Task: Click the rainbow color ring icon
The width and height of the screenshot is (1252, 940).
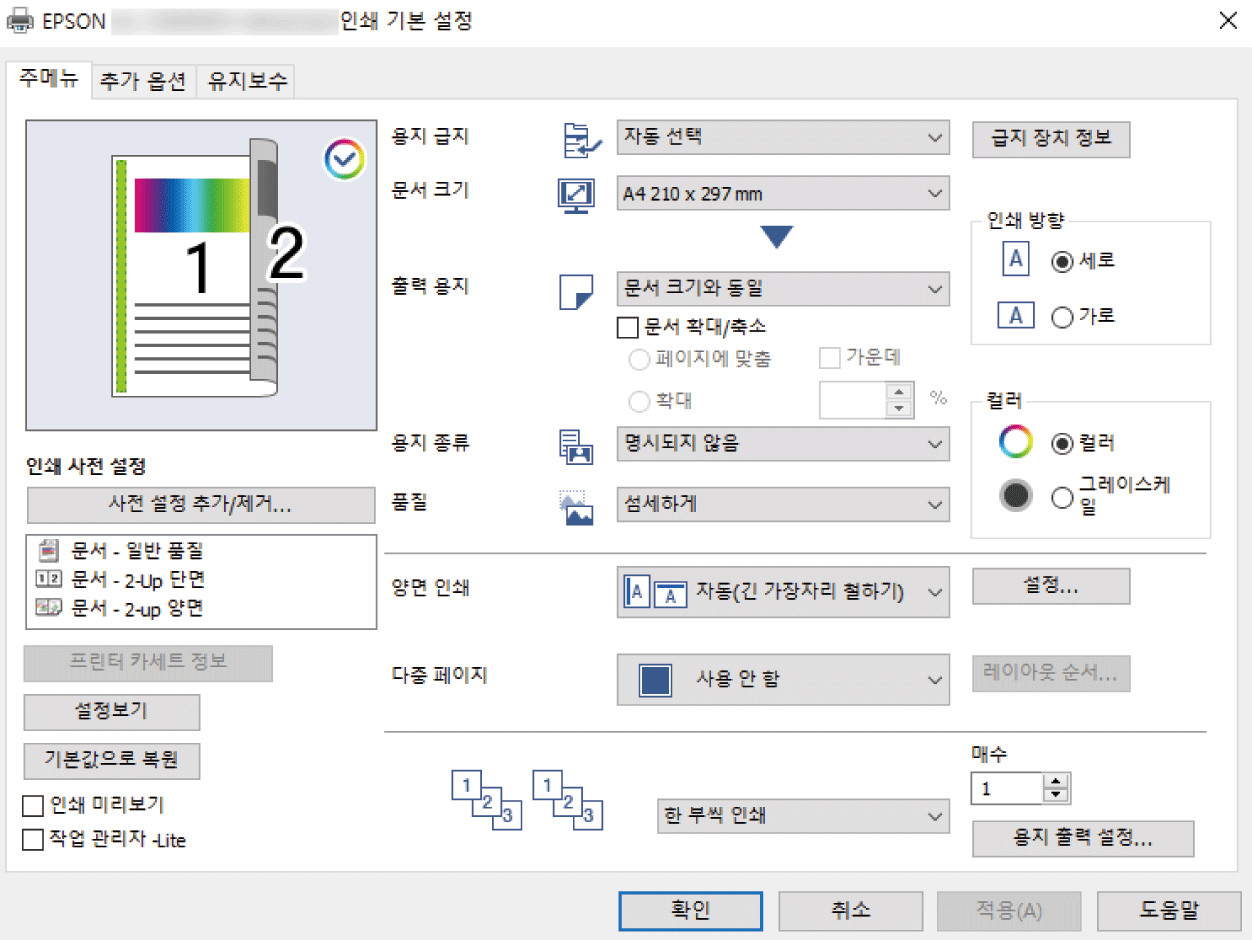Action: pyautogui.click(x=1016, y=444)
